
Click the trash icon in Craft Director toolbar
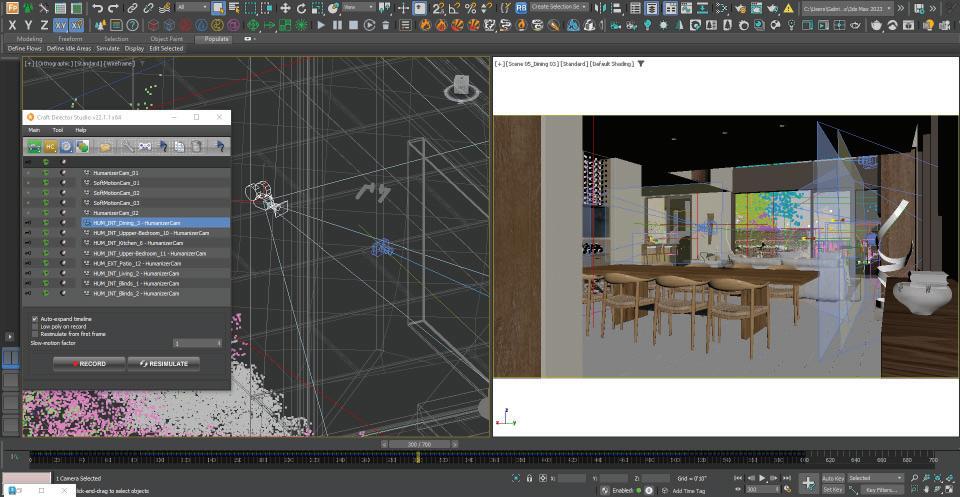[197, 147]
